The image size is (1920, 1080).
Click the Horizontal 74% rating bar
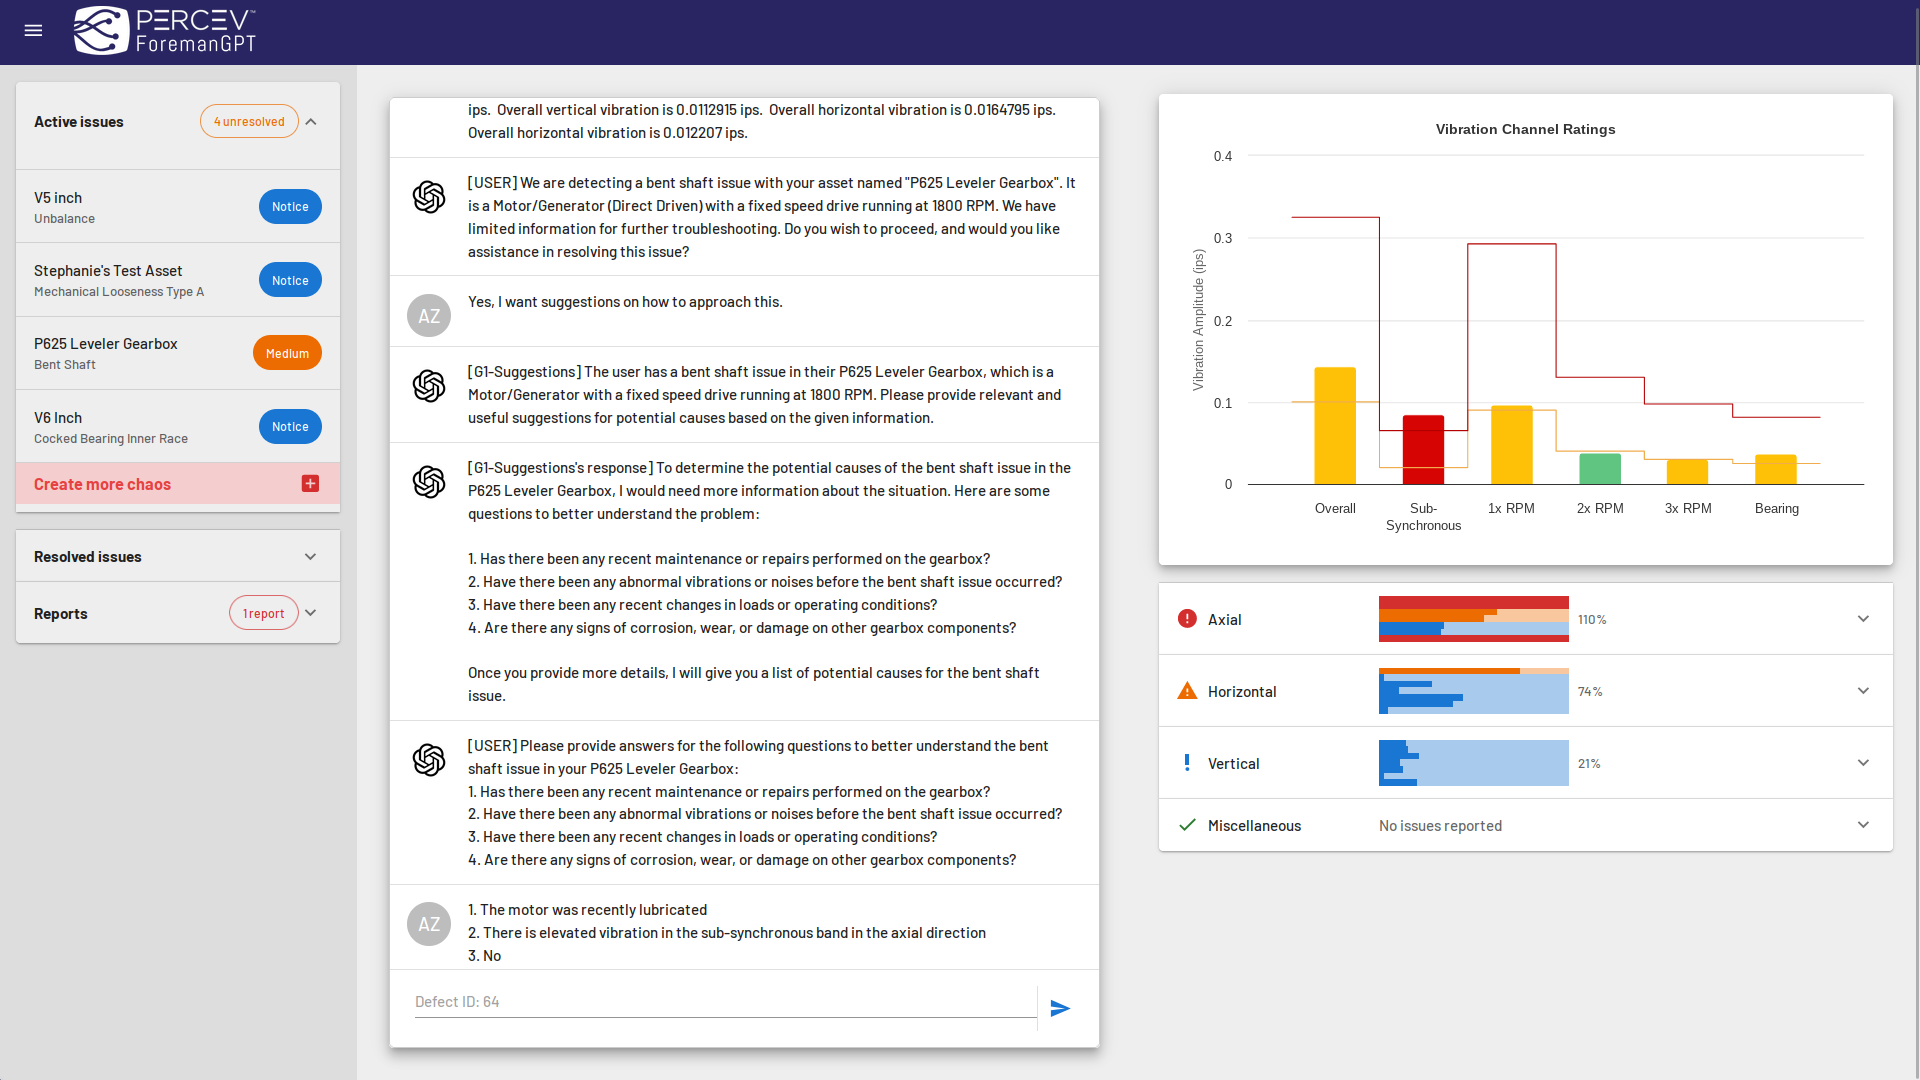[1473, 691]
